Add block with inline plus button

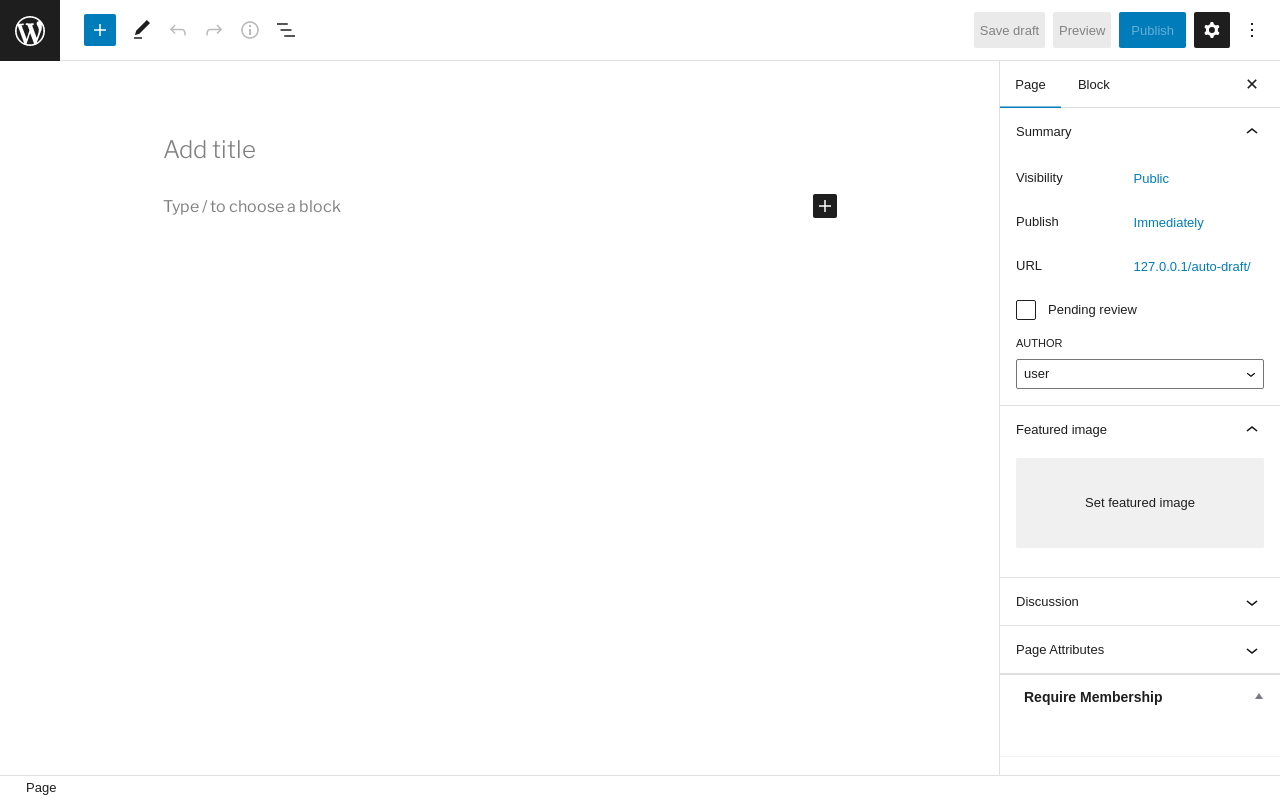pyautogui.click(x=825, y=206)
